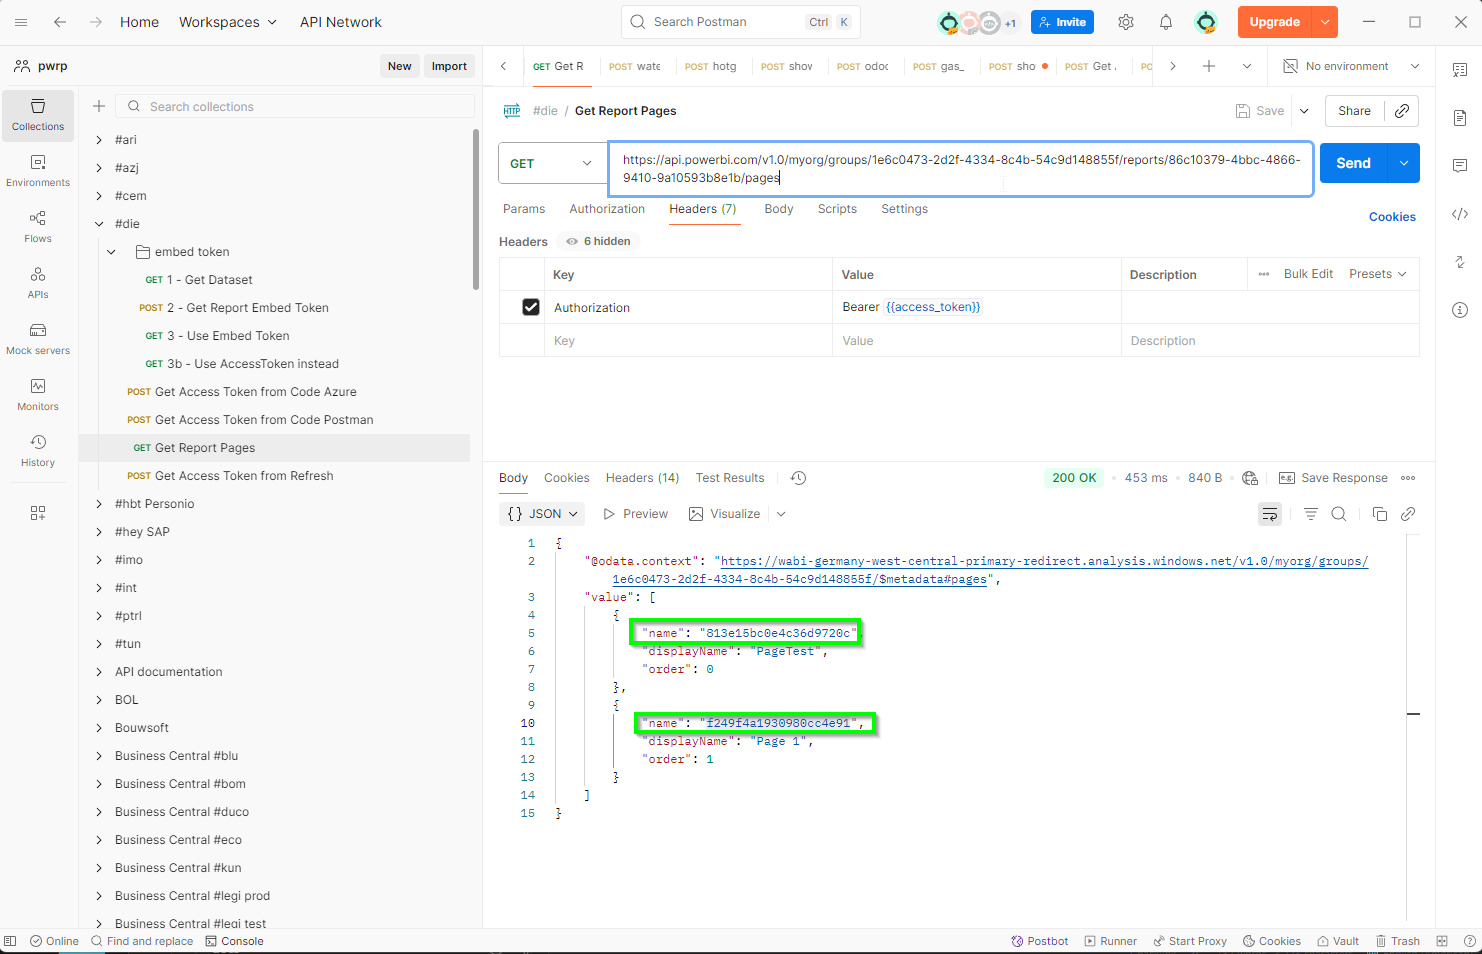This screenshot has width=1482, height=954.
Task: Open the configure workspace sidebar grid icon
Action: point(38,513)
